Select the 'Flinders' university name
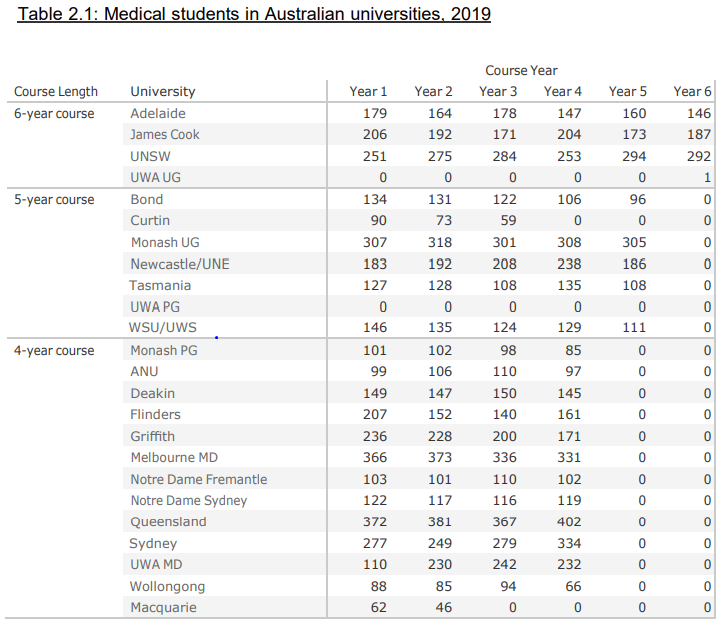 tap(155, 415)
